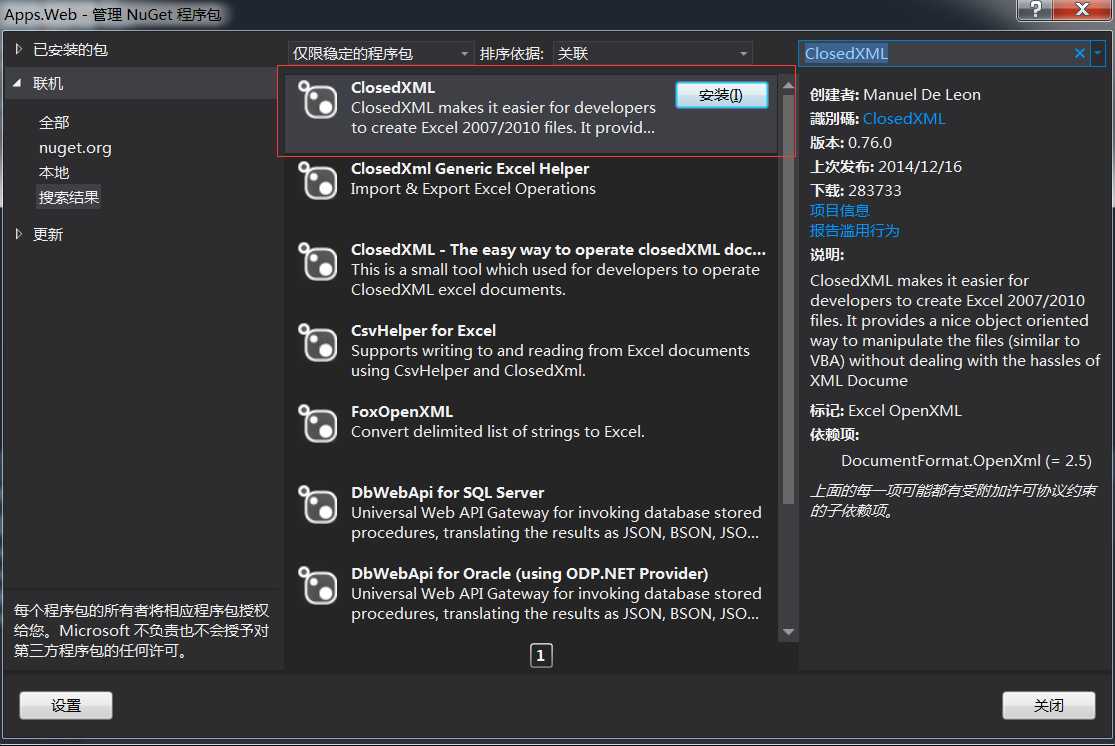Select 搜索结果 in the left pane

coord(69,197)
